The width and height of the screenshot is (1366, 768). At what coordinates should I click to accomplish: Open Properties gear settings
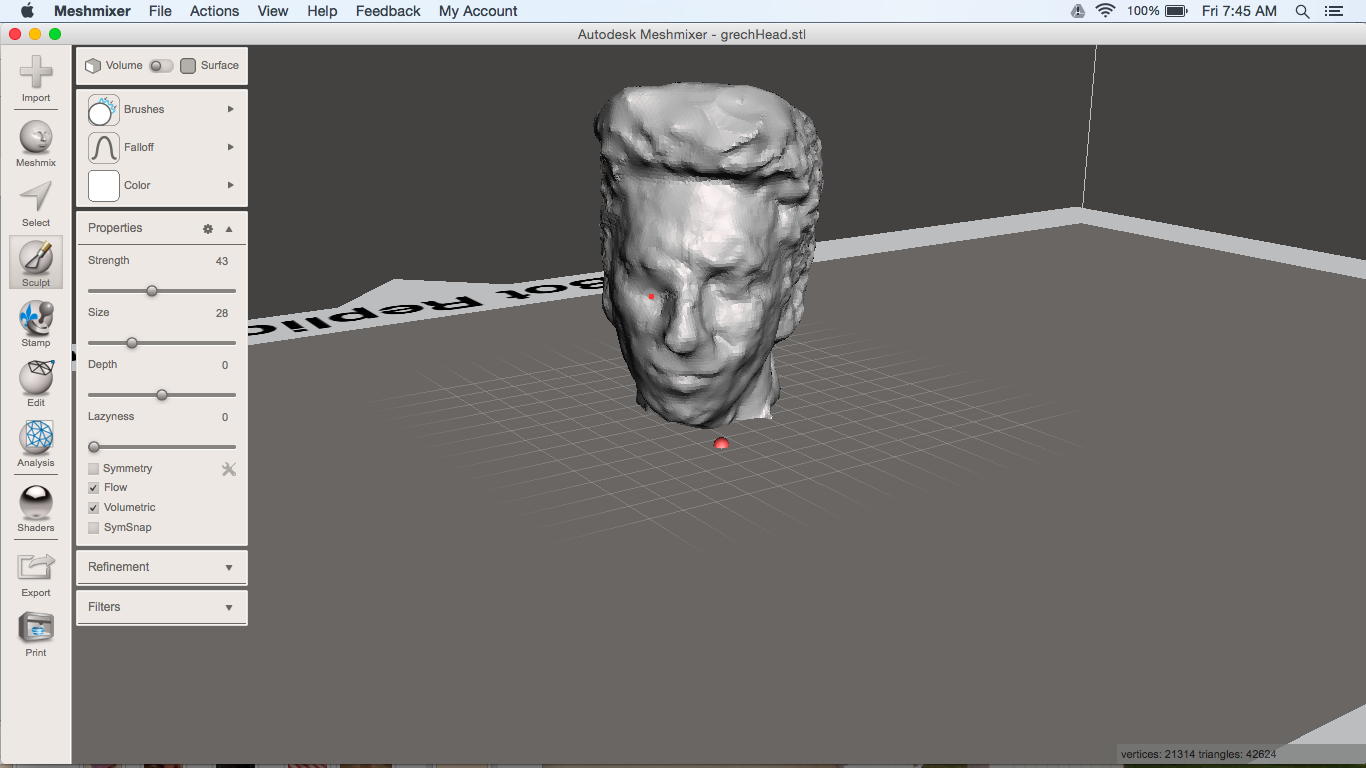208,229
